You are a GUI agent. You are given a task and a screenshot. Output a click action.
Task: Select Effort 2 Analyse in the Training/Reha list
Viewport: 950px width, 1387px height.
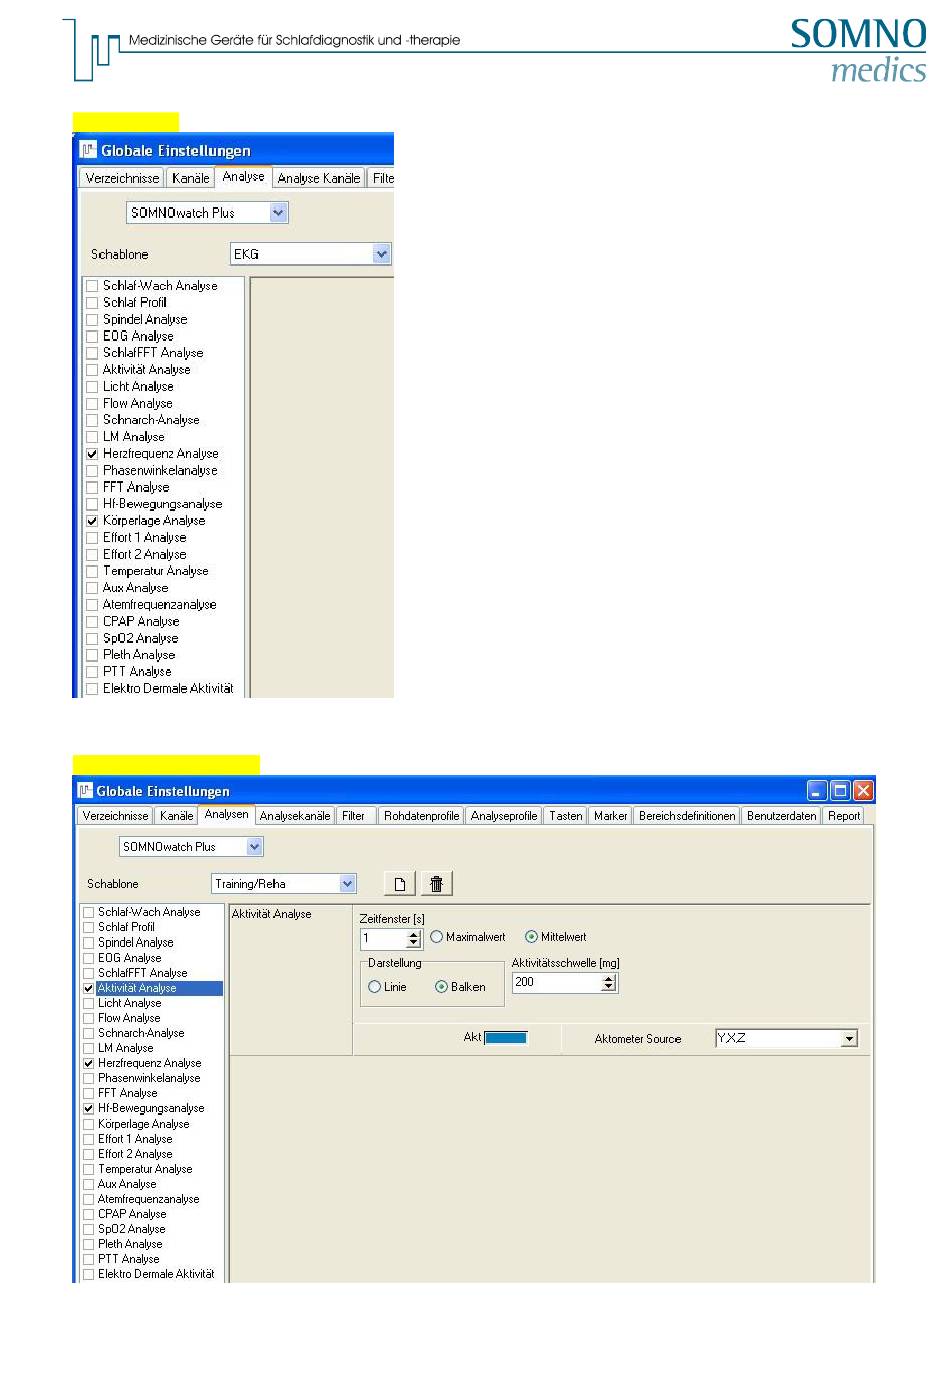point(135,1154)
